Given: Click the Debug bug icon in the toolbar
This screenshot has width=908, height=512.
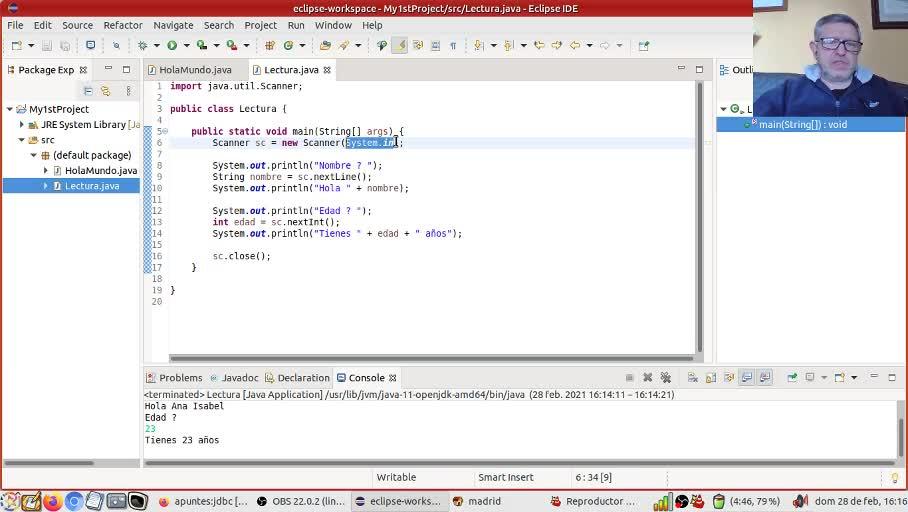Looking at the screenshot, I should pyautogui.click(x=142, y=45).
